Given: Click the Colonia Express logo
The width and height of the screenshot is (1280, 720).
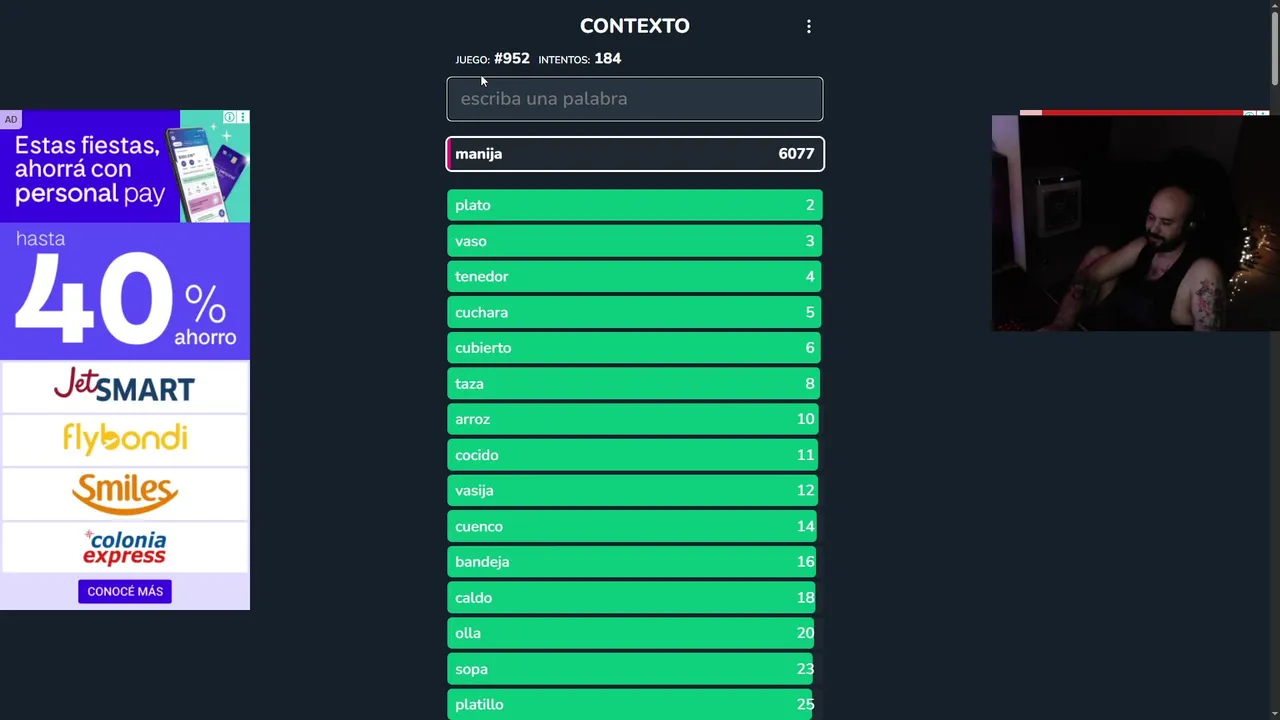Looking at the screenshot, I should [124, 548].
